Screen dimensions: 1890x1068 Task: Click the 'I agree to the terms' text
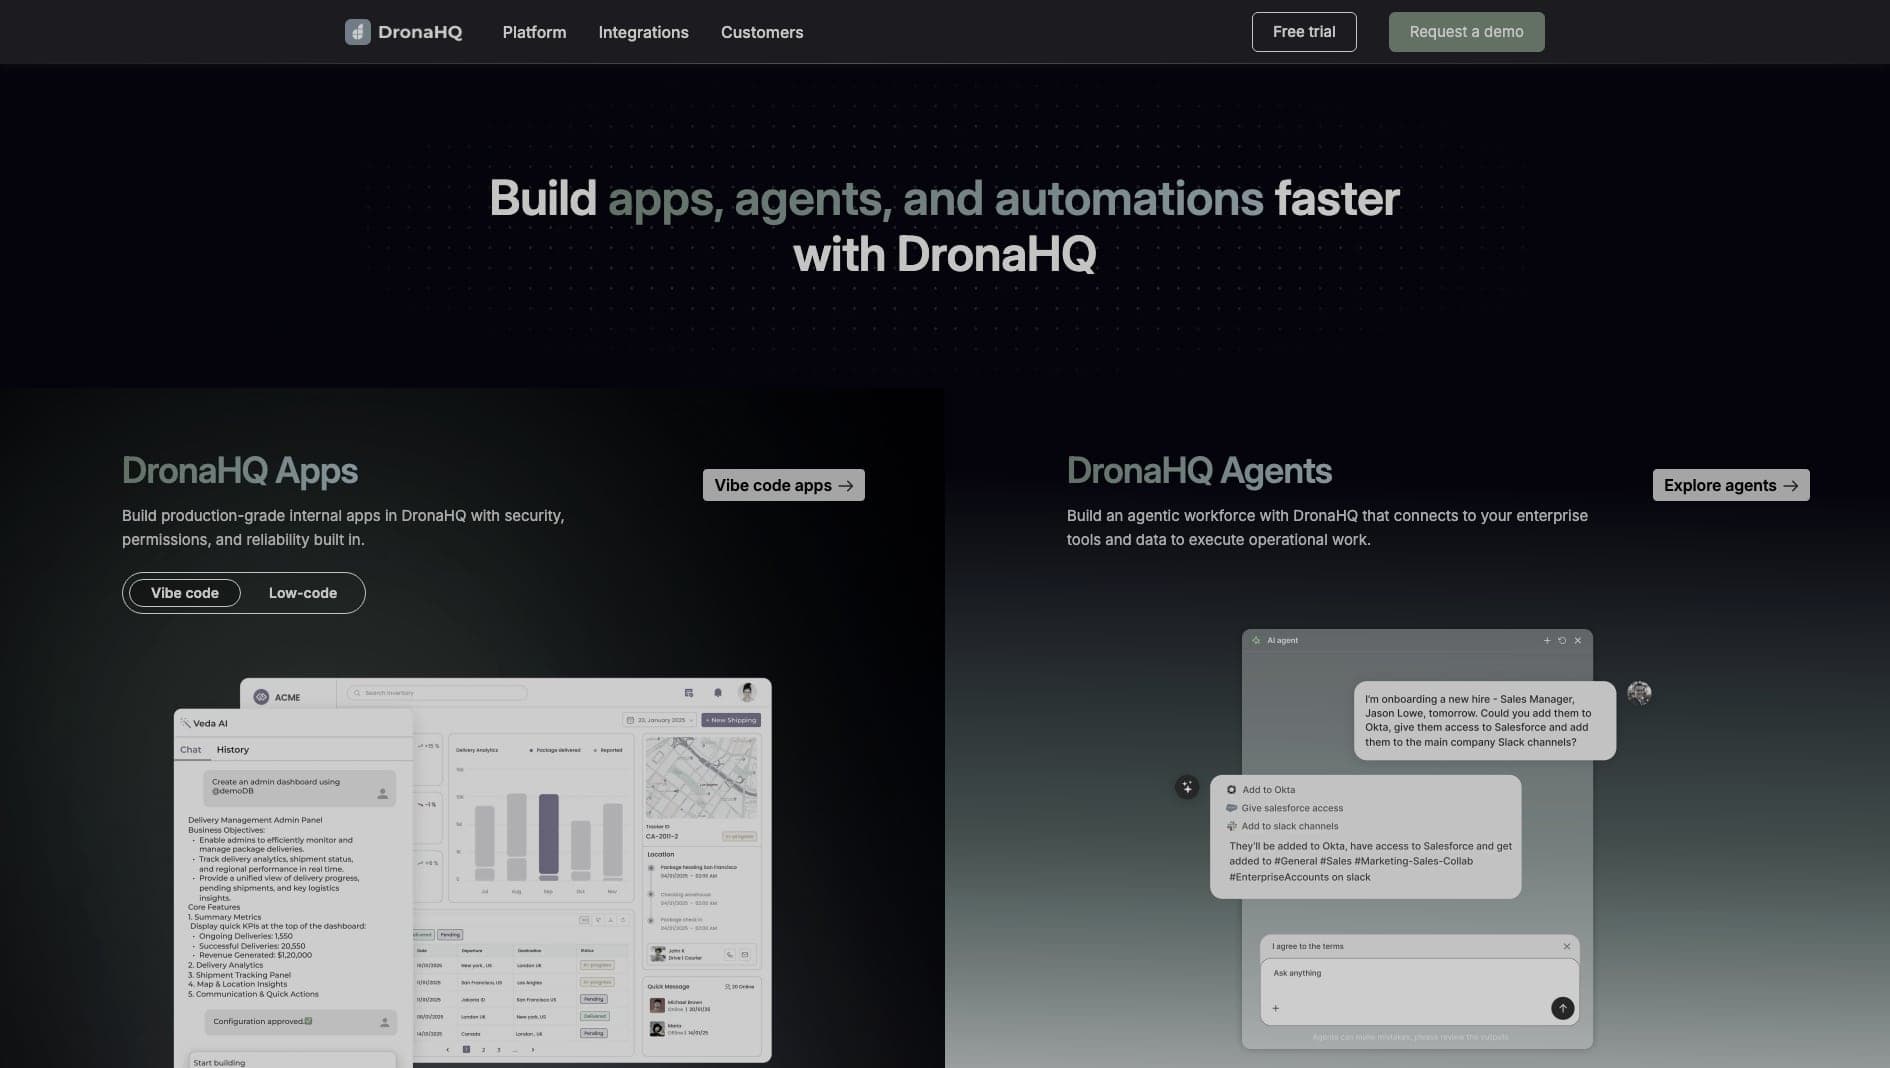(x=1308, y=946)
